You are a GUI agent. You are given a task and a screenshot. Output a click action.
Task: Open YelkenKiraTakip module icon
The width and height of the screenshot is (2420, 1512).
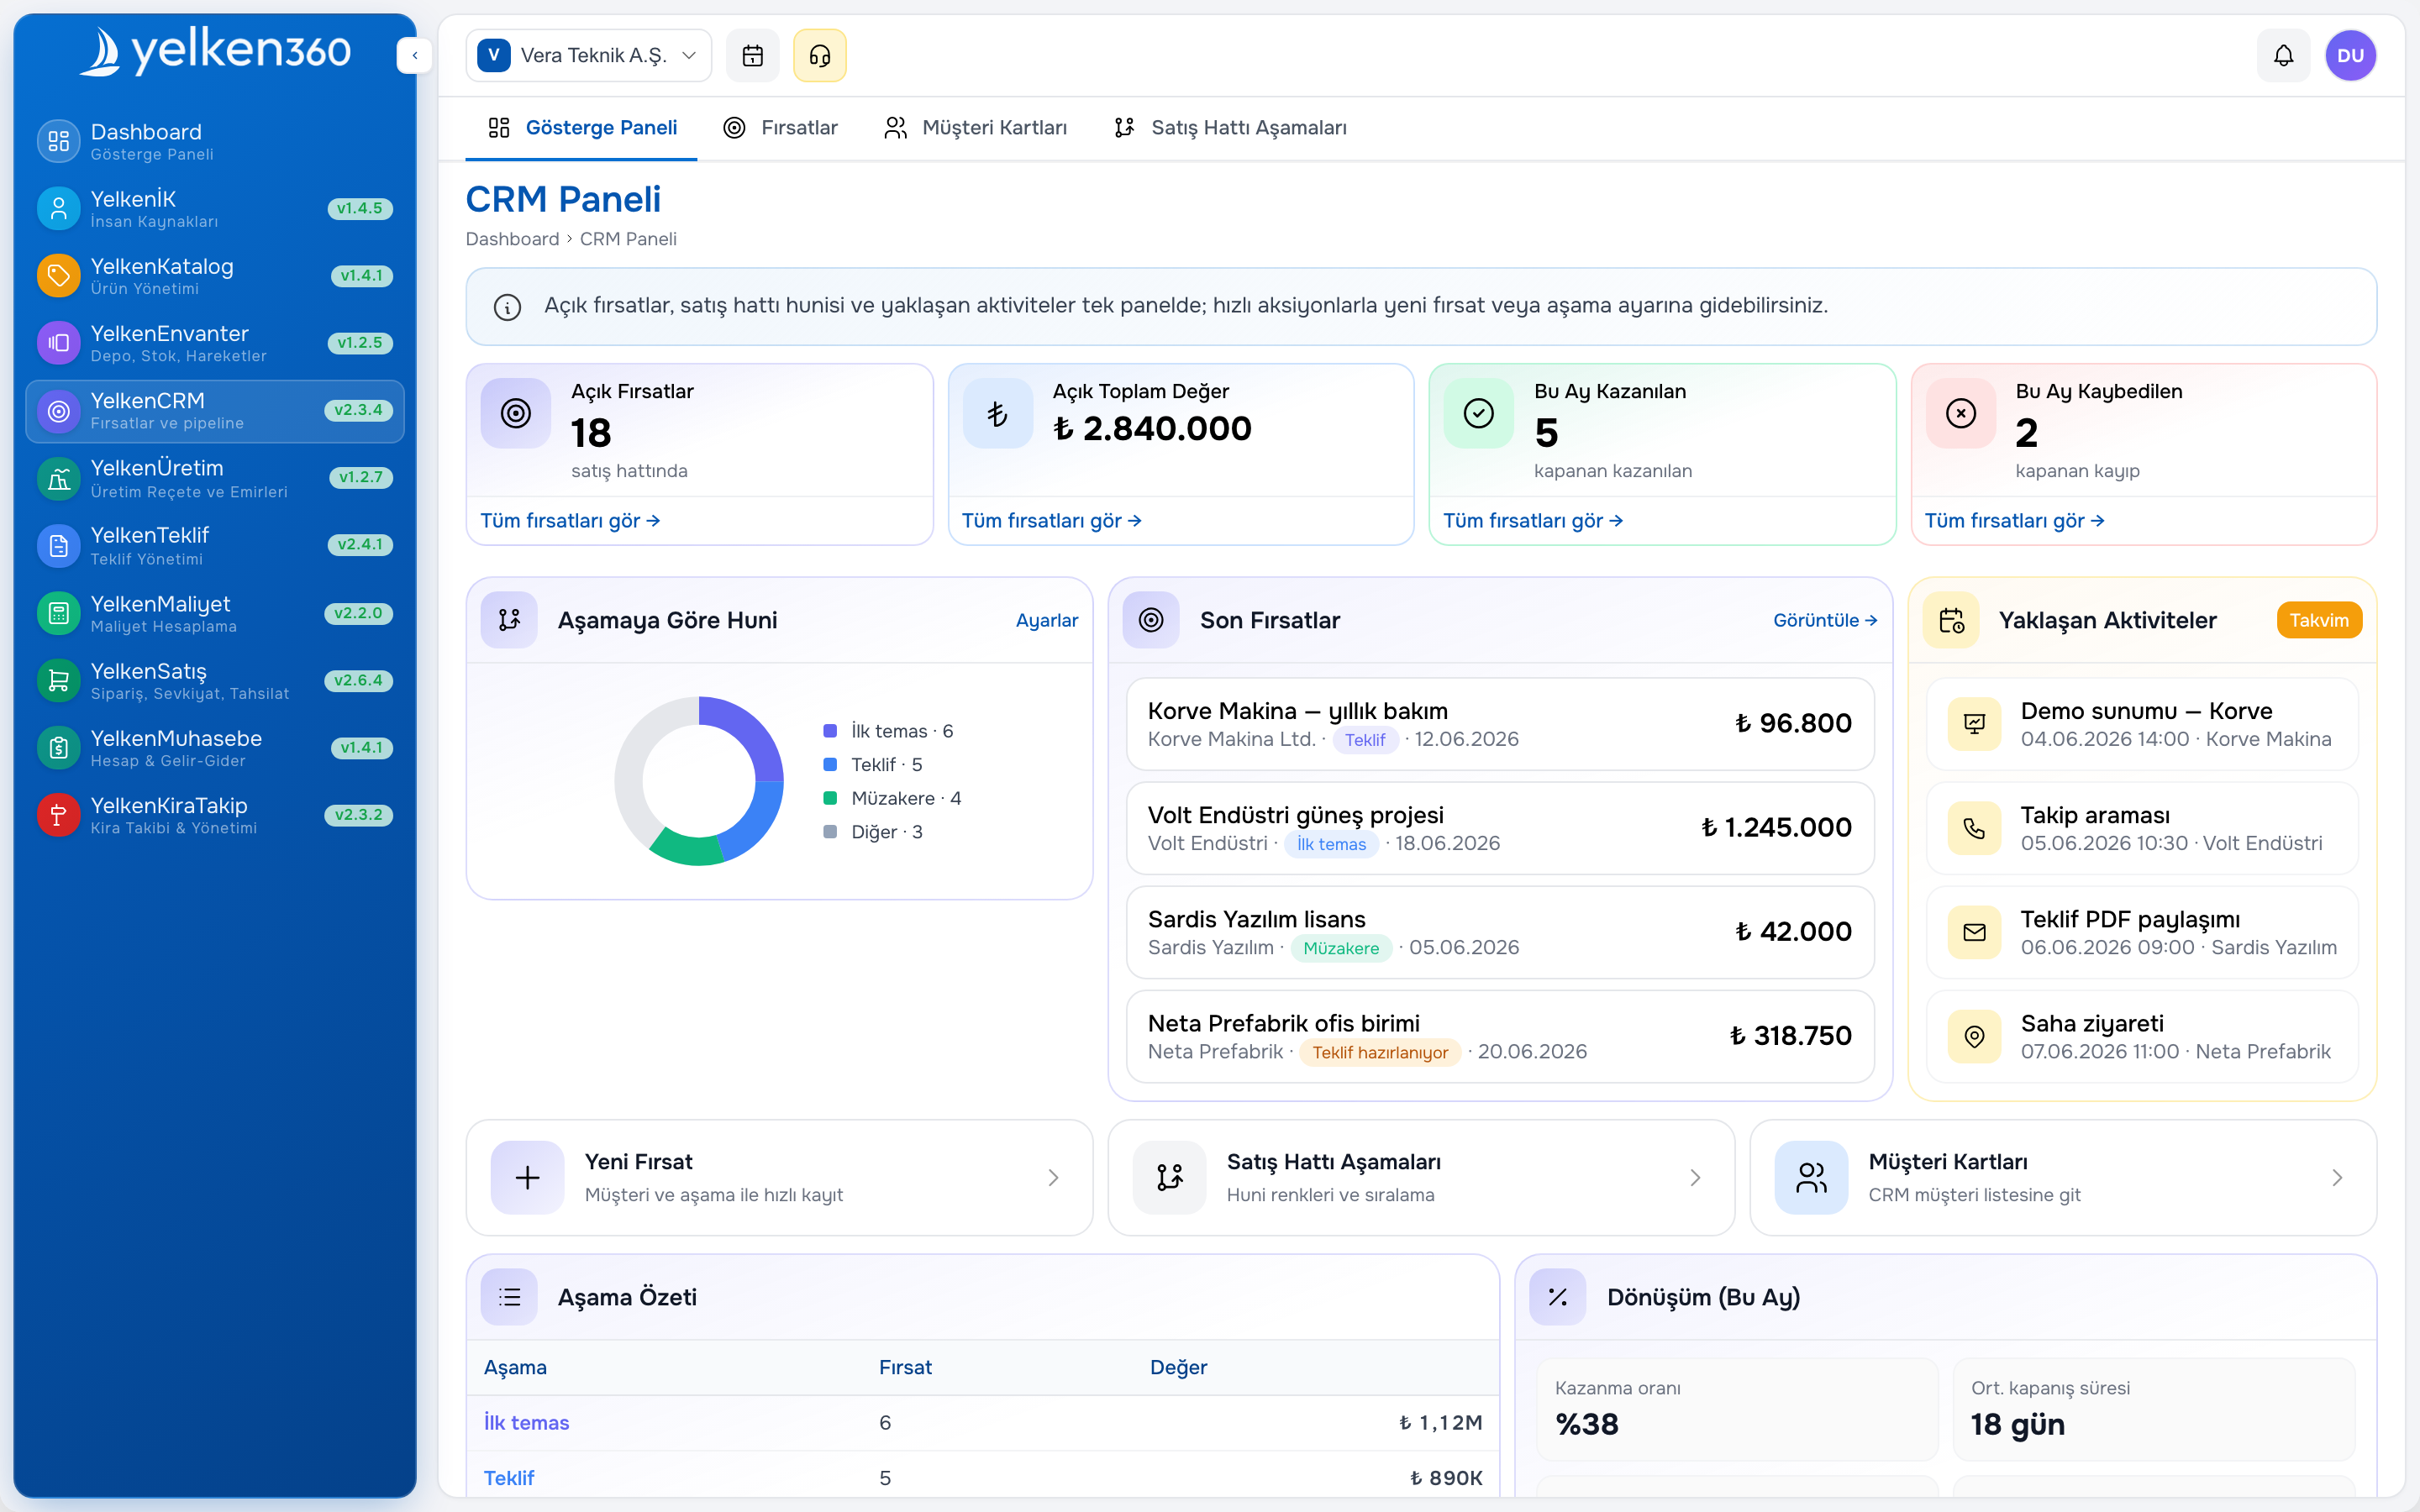pyautogui.click(x=58, y=815)
